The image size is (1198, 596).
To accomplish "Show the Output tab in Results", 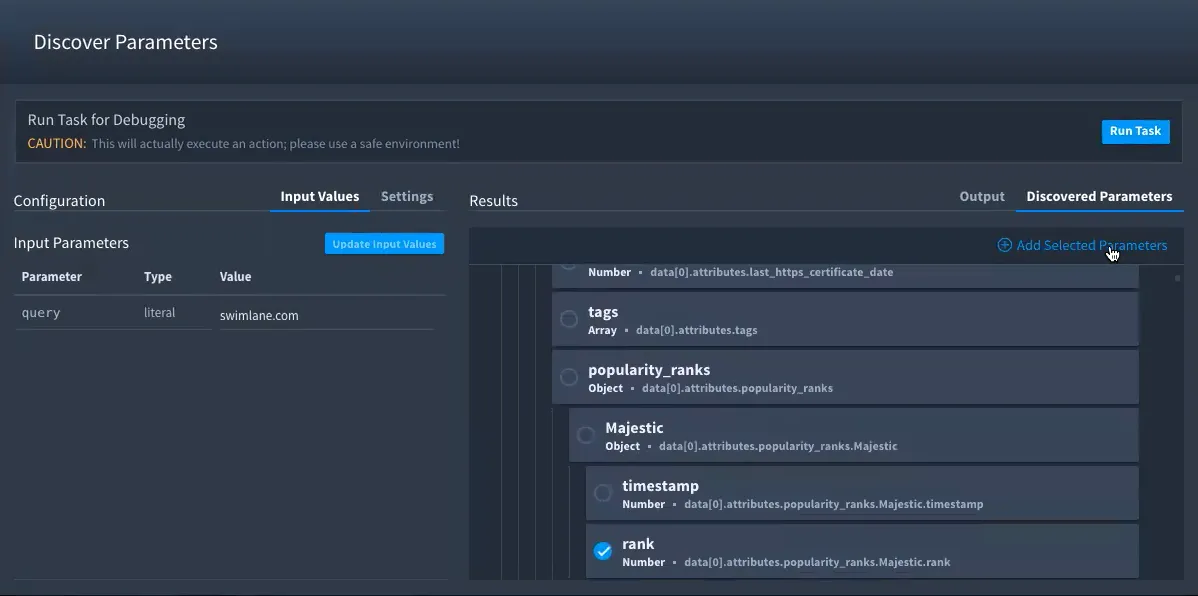I will click(982, 196).
